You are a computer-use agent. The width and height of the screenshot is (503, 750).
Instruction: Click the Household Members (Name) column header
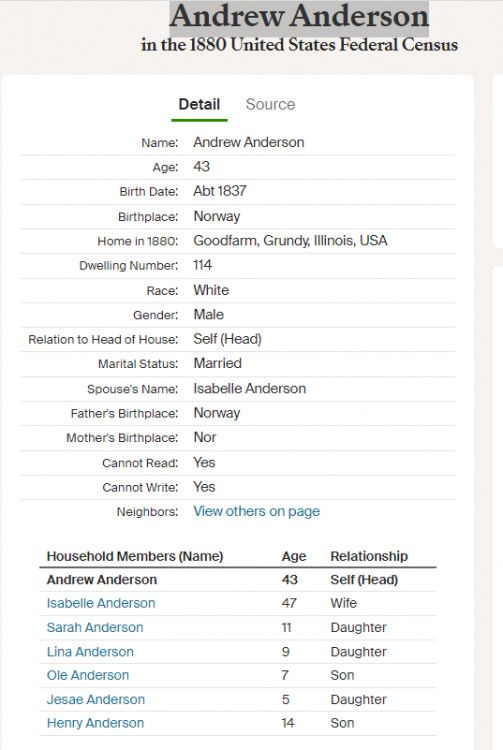135,556
